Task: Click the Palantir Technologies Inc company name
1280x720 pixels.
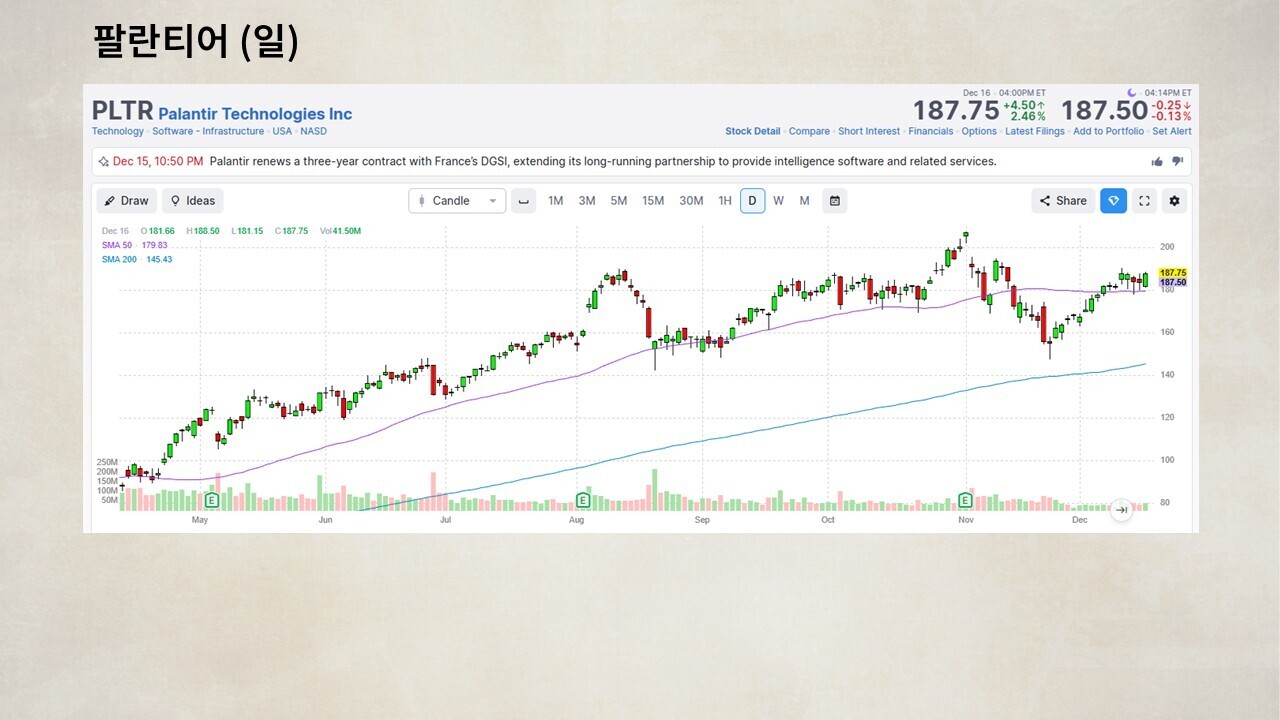Action: pyautogui.click(x=255, y=114)
